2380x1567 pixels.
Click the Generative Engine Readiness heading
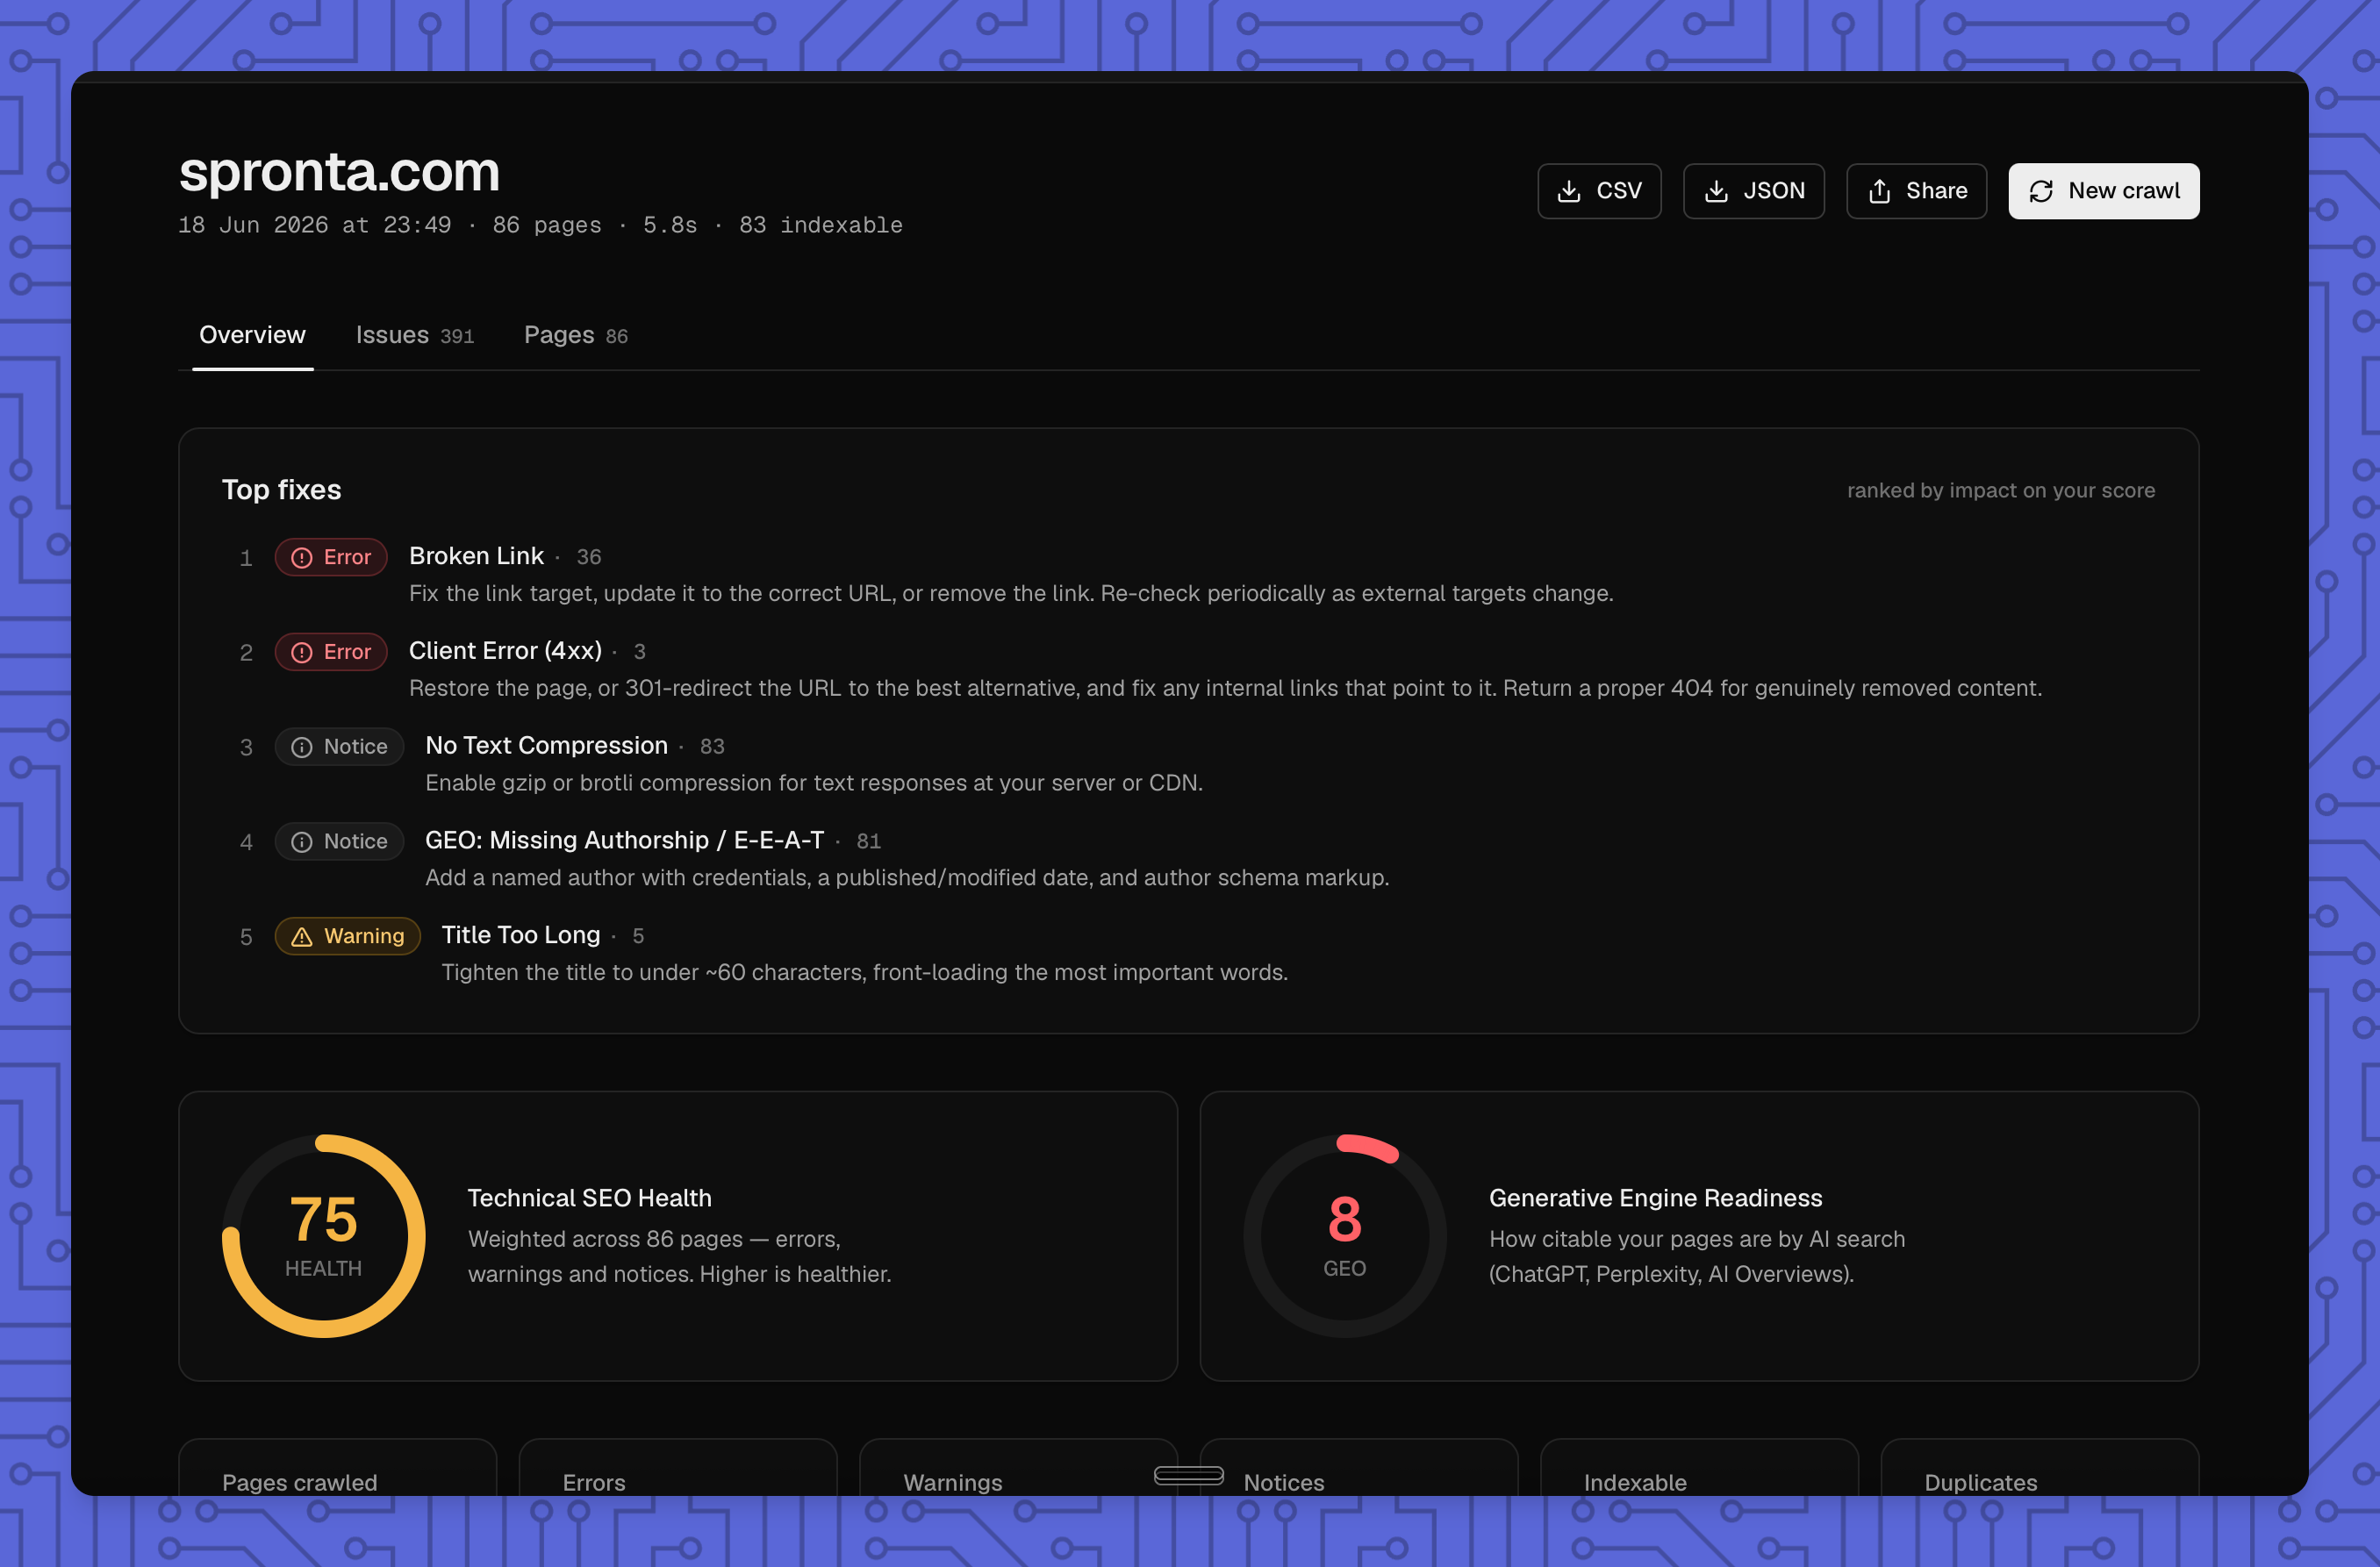click(x=1655, y=1198)
